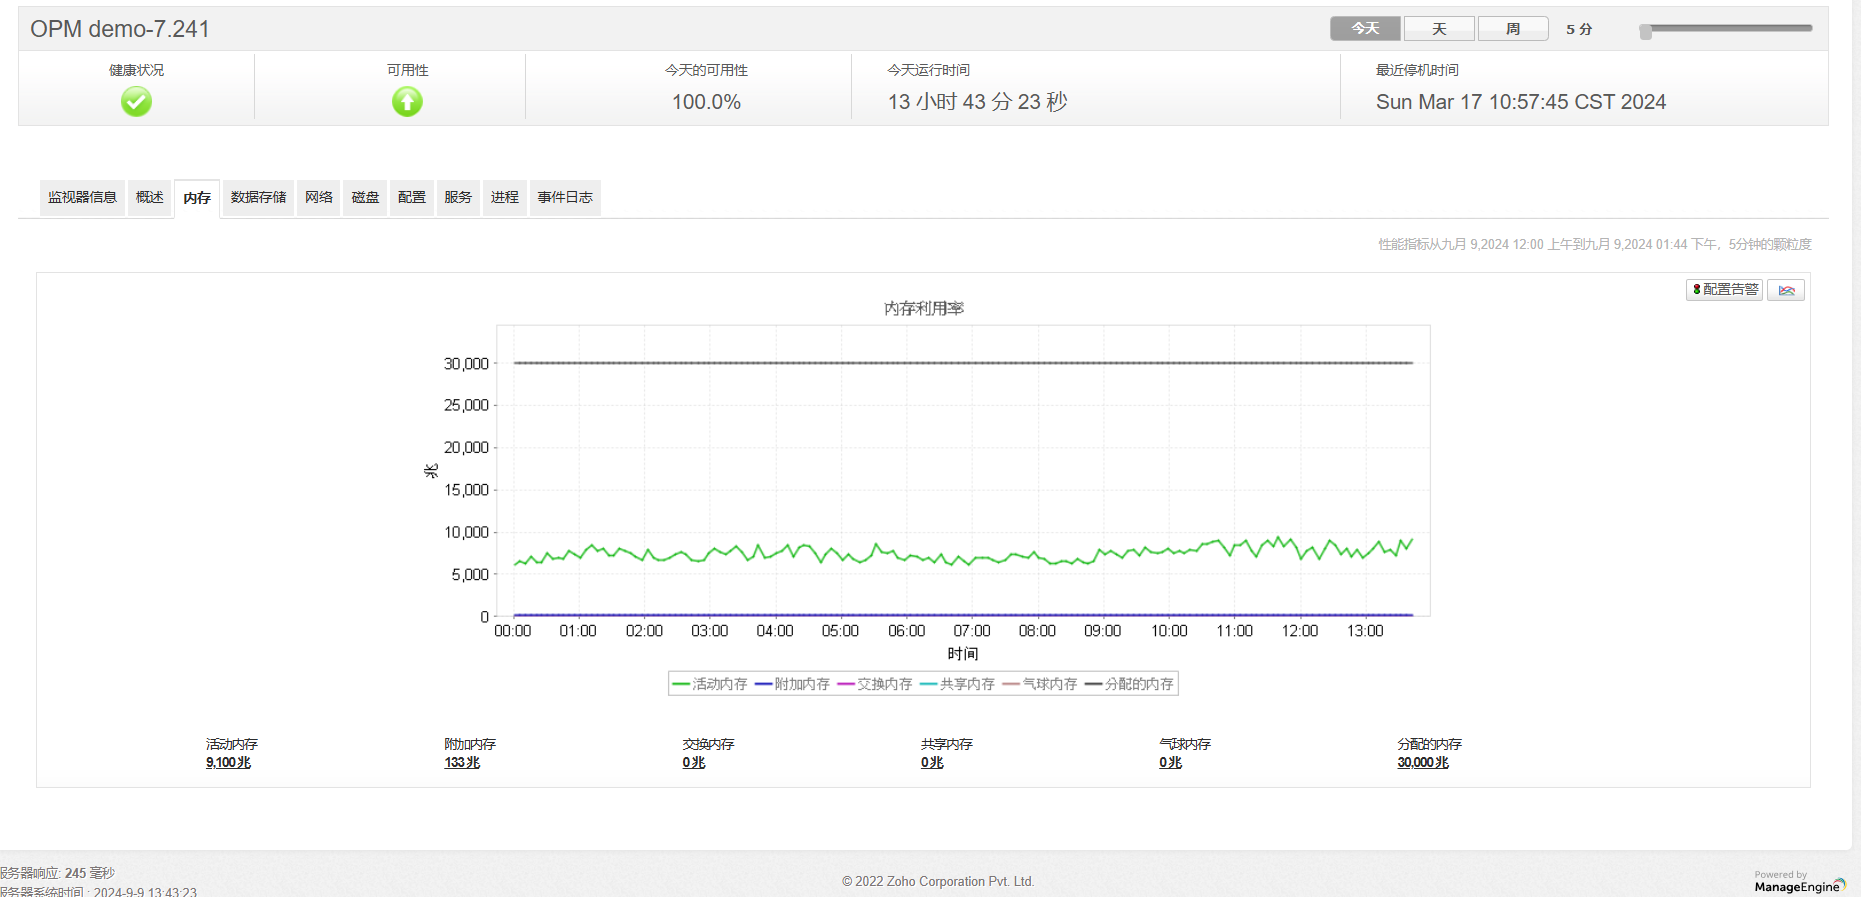Click the green active memory line in chart

[962, 555]
